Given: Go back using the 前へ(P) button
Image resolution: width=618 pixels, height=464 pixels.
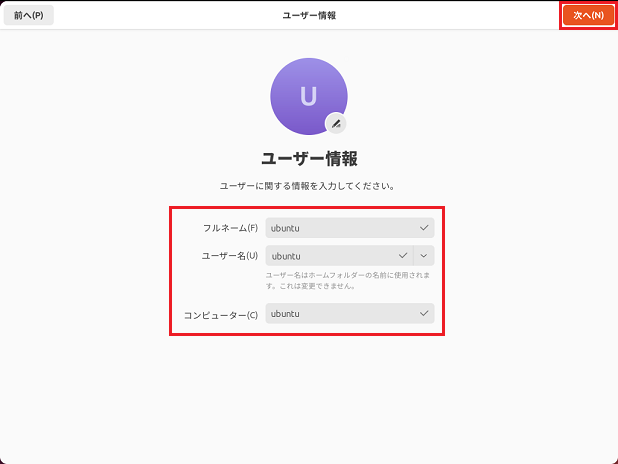Looking at the screenshot, I should click(28, 16).
